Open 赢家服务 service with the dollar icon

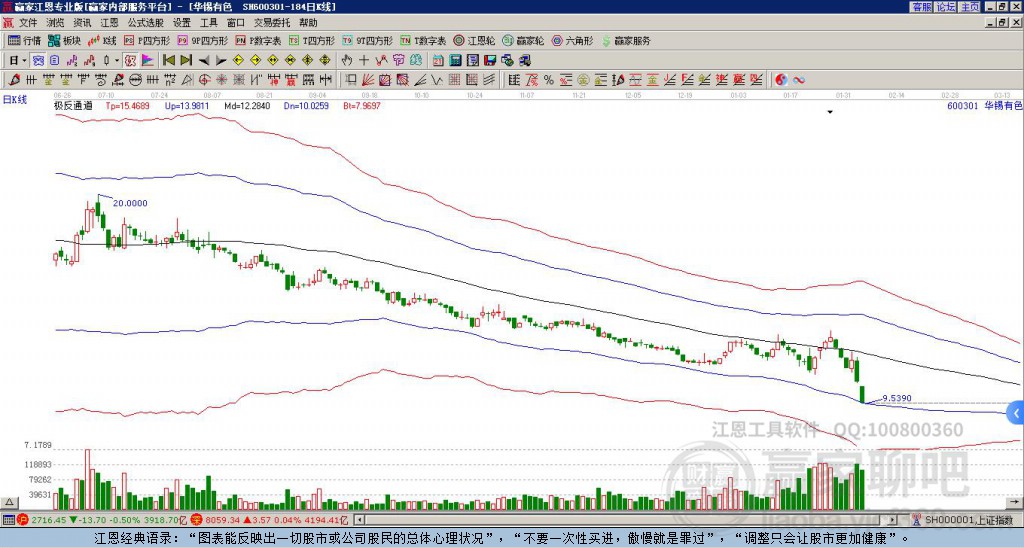[x=626, y=40]
